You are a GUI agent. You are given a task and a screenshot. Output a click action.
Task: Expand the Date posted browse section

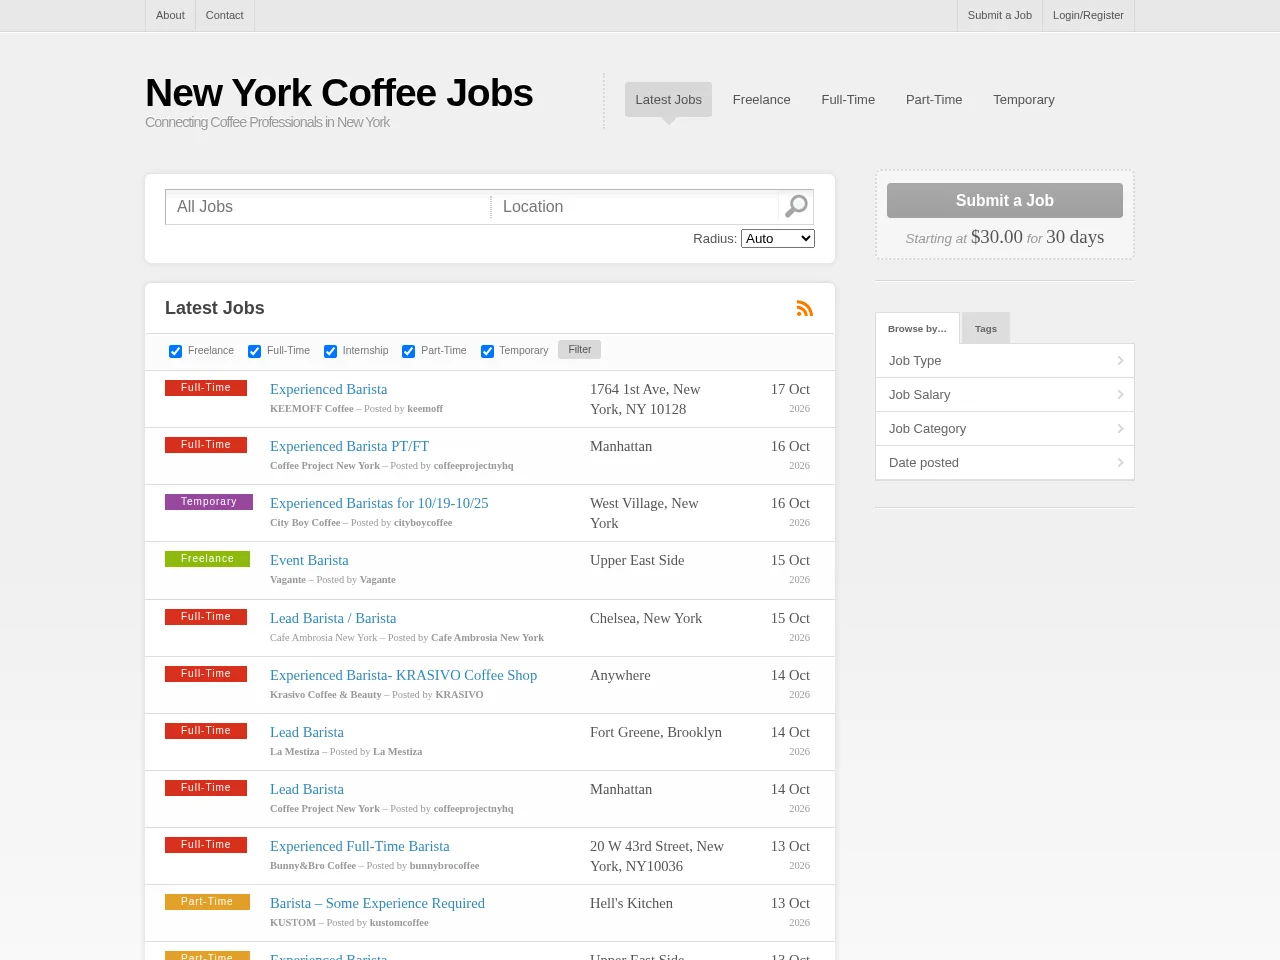[1005, 463]
